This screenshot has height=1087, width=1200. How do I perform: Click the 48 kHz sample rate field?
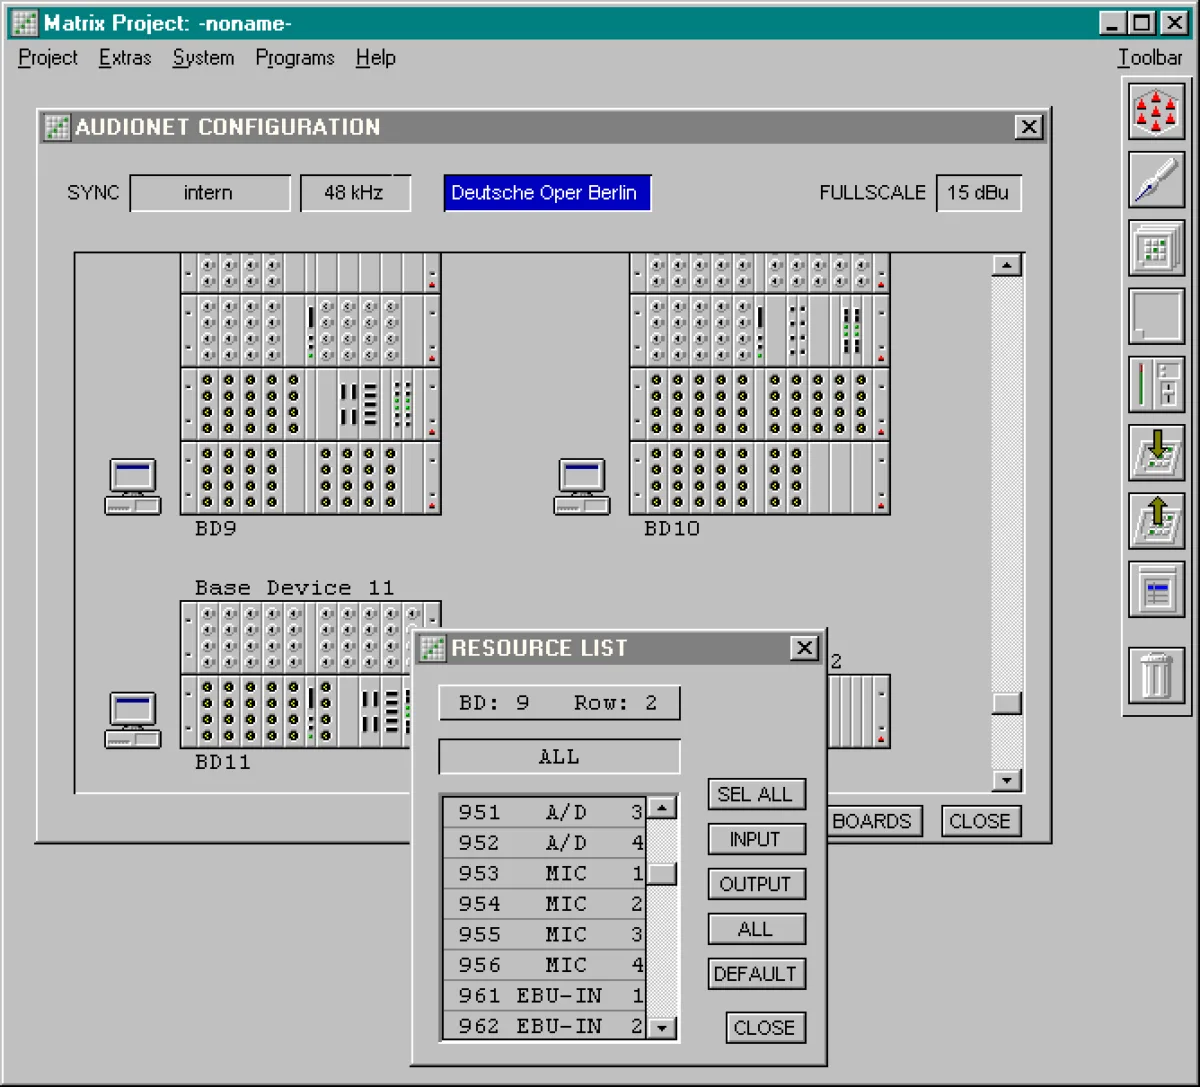[355, 193]
